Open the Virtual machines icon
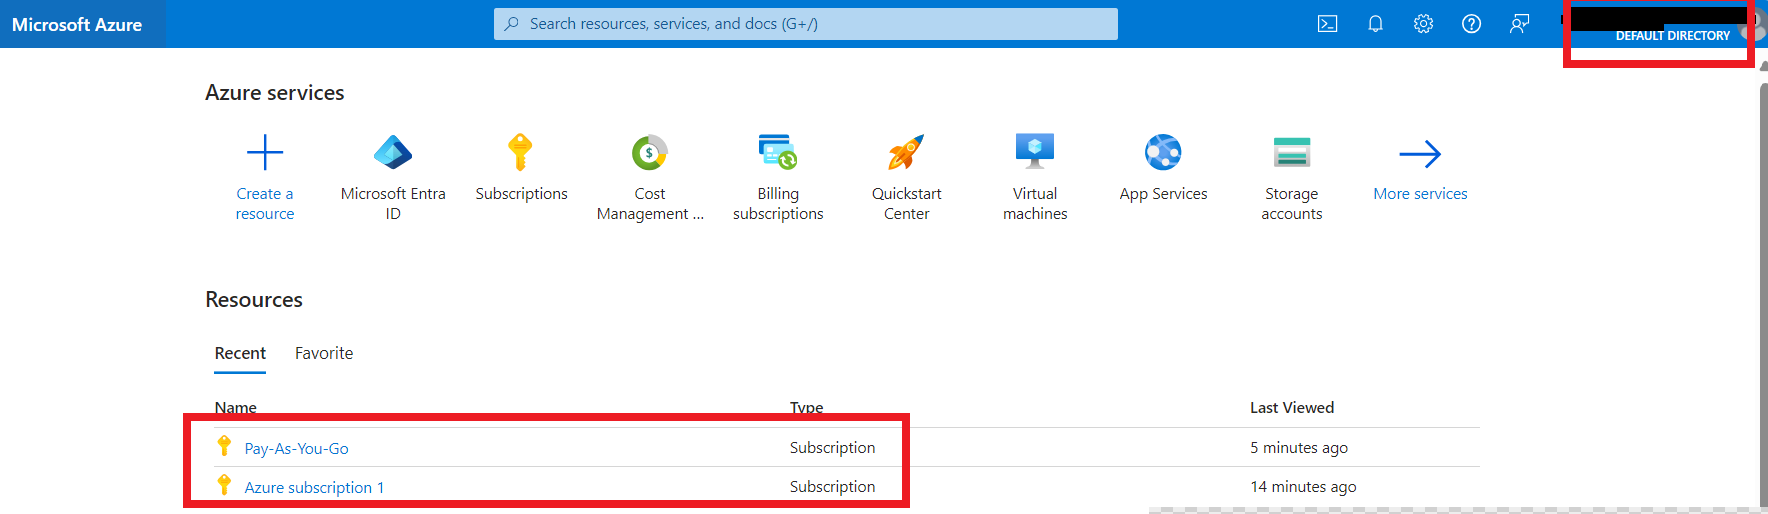 pos(1035,153)
